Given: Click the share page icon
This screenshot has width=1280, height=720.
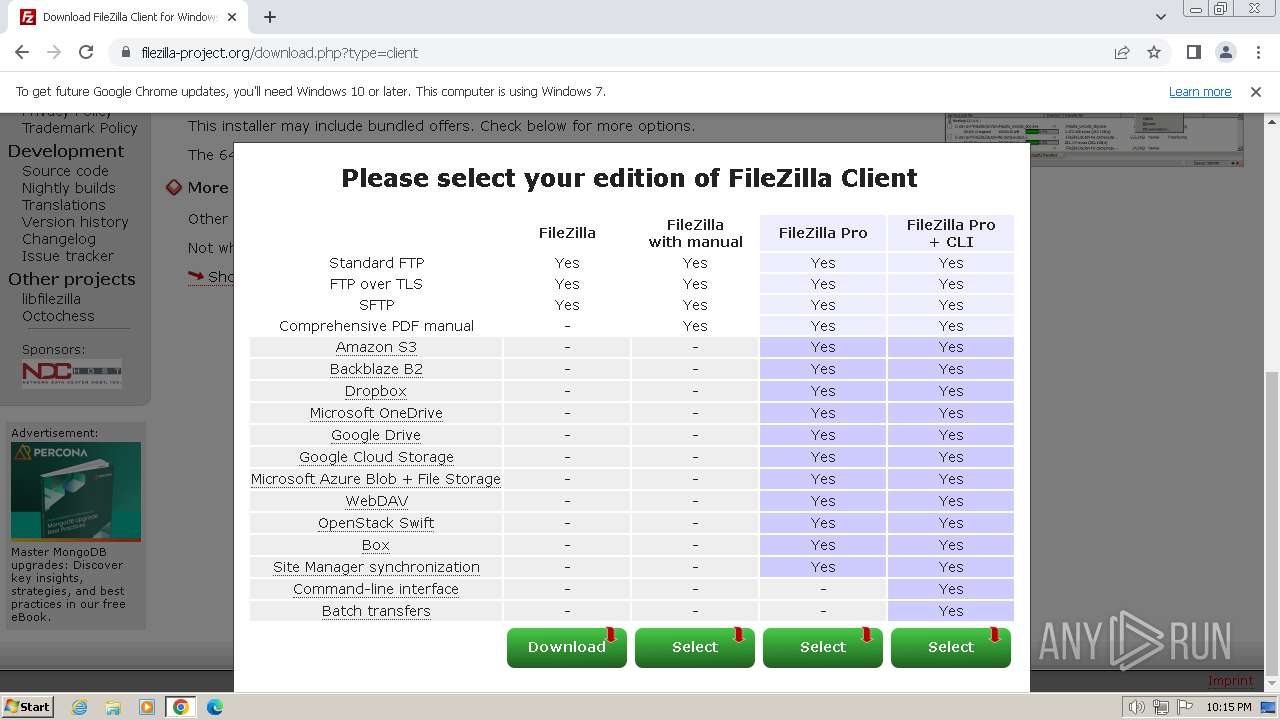Looking at the screenshot, I should (x=1122, y=53).
